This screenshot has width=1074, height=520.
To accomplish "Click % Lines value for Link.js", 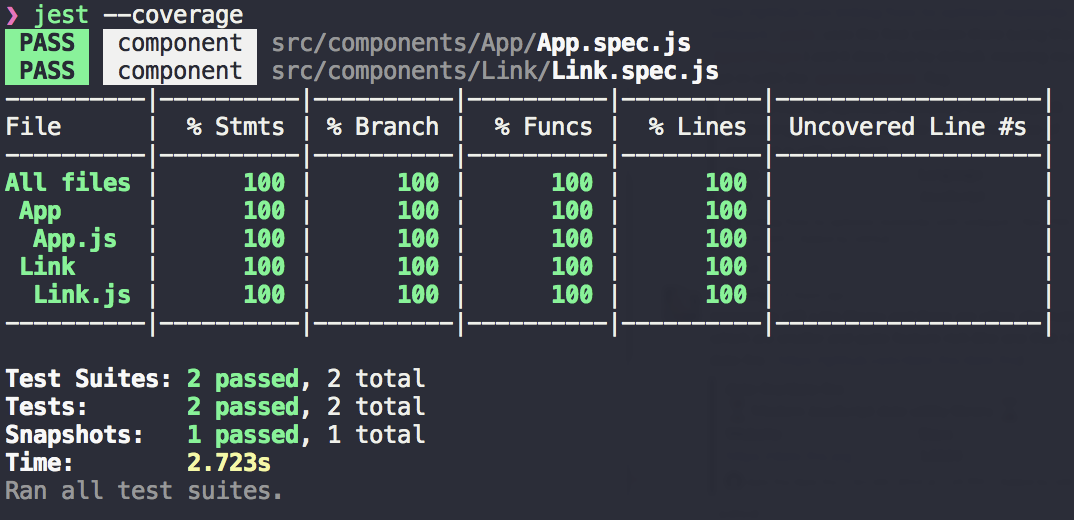I will click(726, 295).
